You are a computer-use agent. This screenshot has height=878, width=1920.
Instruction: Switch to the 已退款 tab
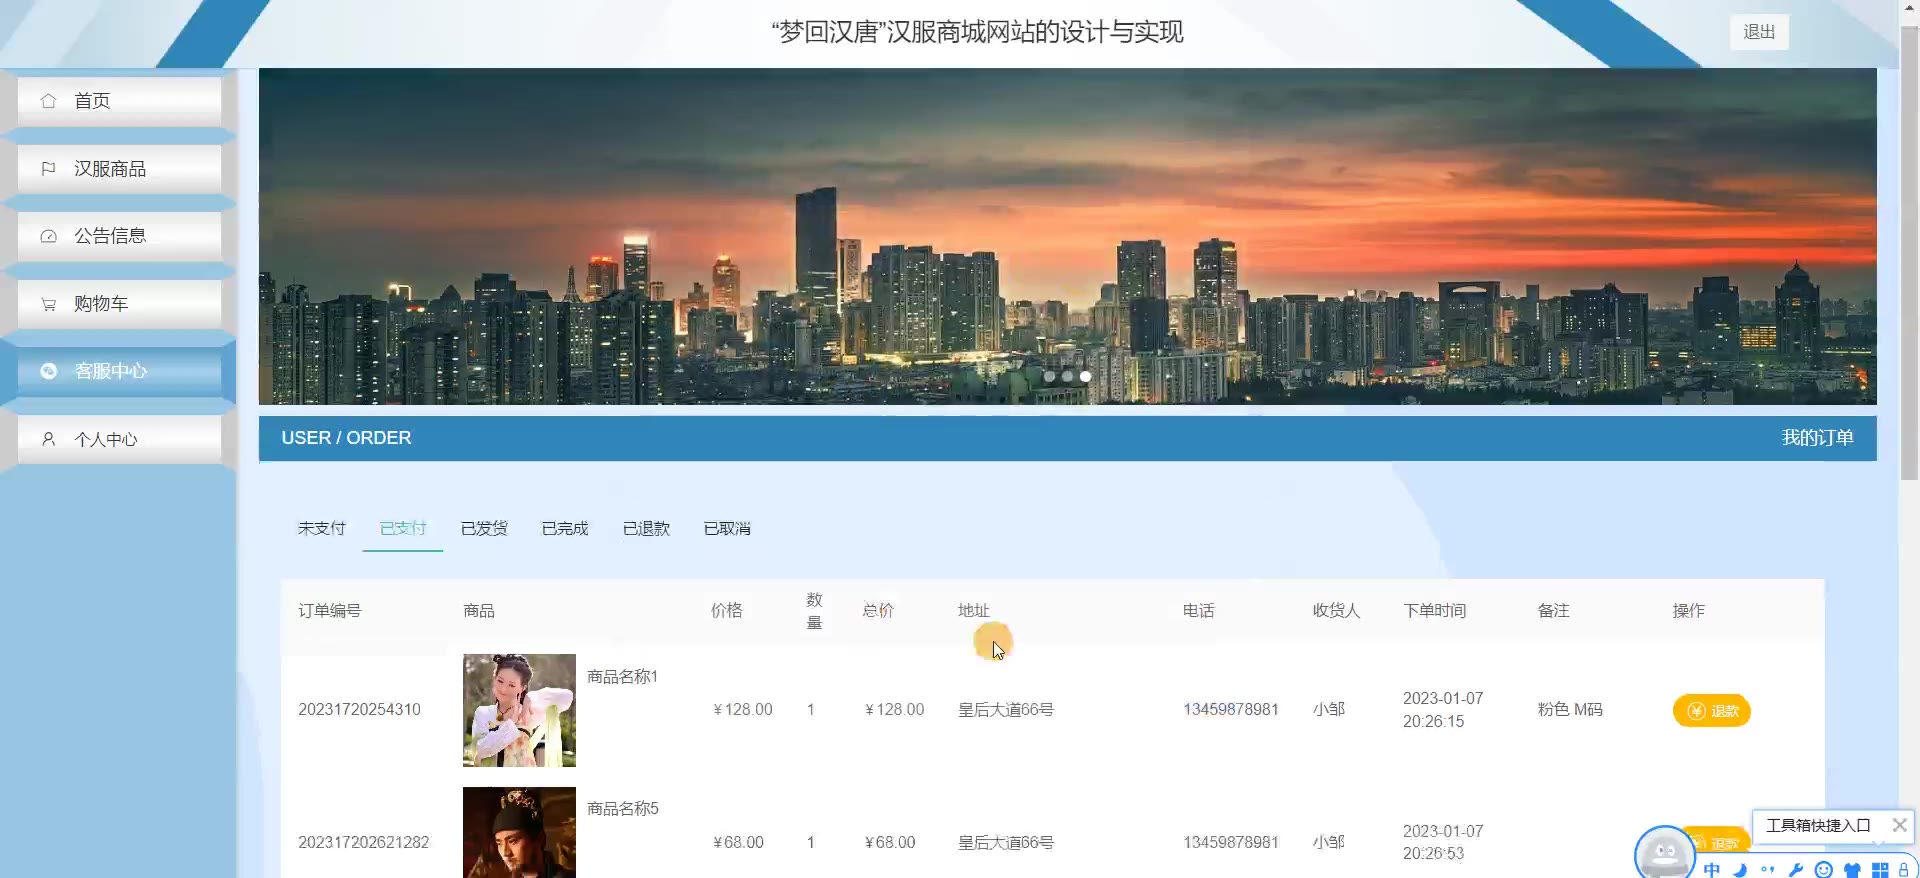click(646, 528)
